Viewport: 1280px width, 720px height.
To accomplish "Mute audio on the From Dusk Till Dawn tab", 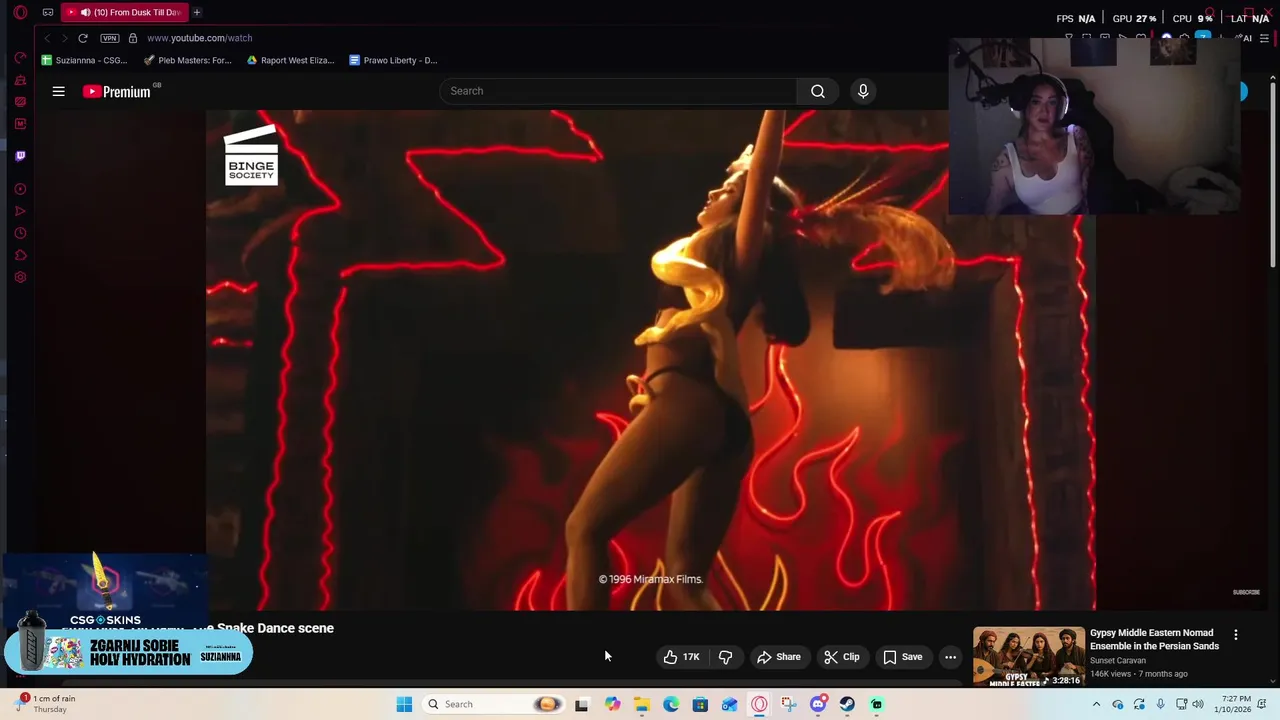I will 85,13.
